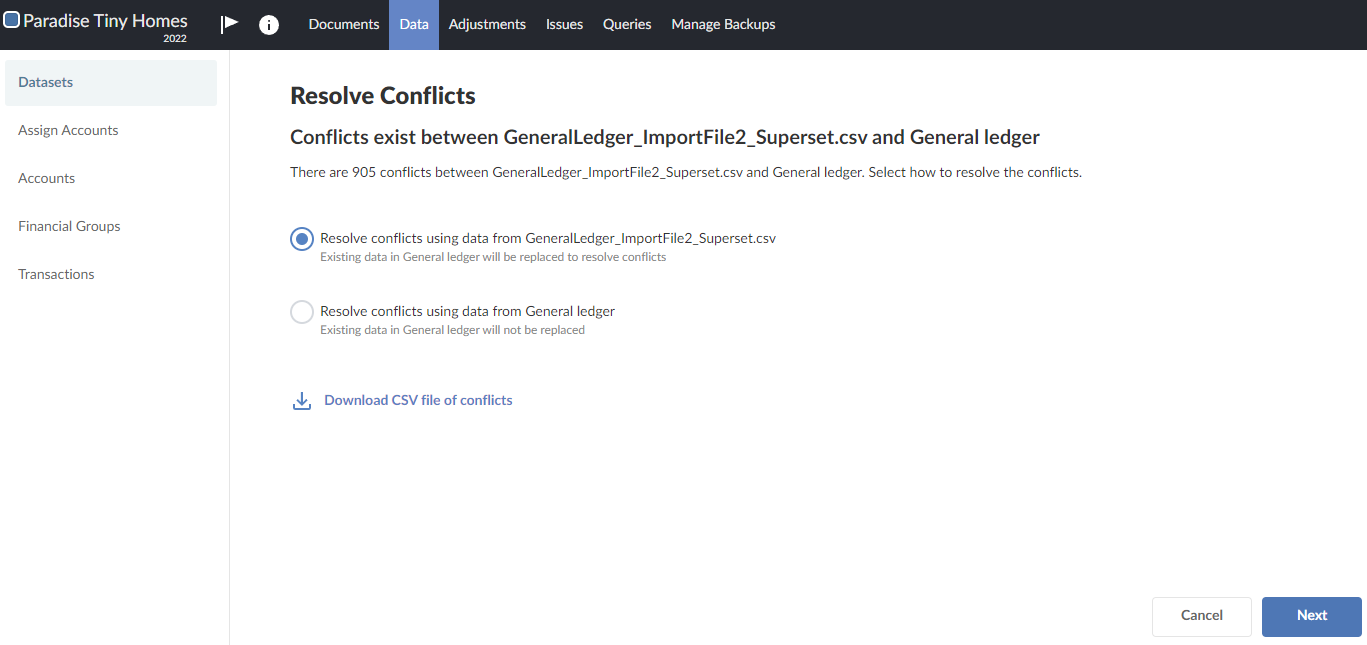Viewport: 1367px width, 645px height.
Task: Select resolving conflicts using GeneralLedger_ImportFile2_Superset.csv
Action: [x=301, y=238]
